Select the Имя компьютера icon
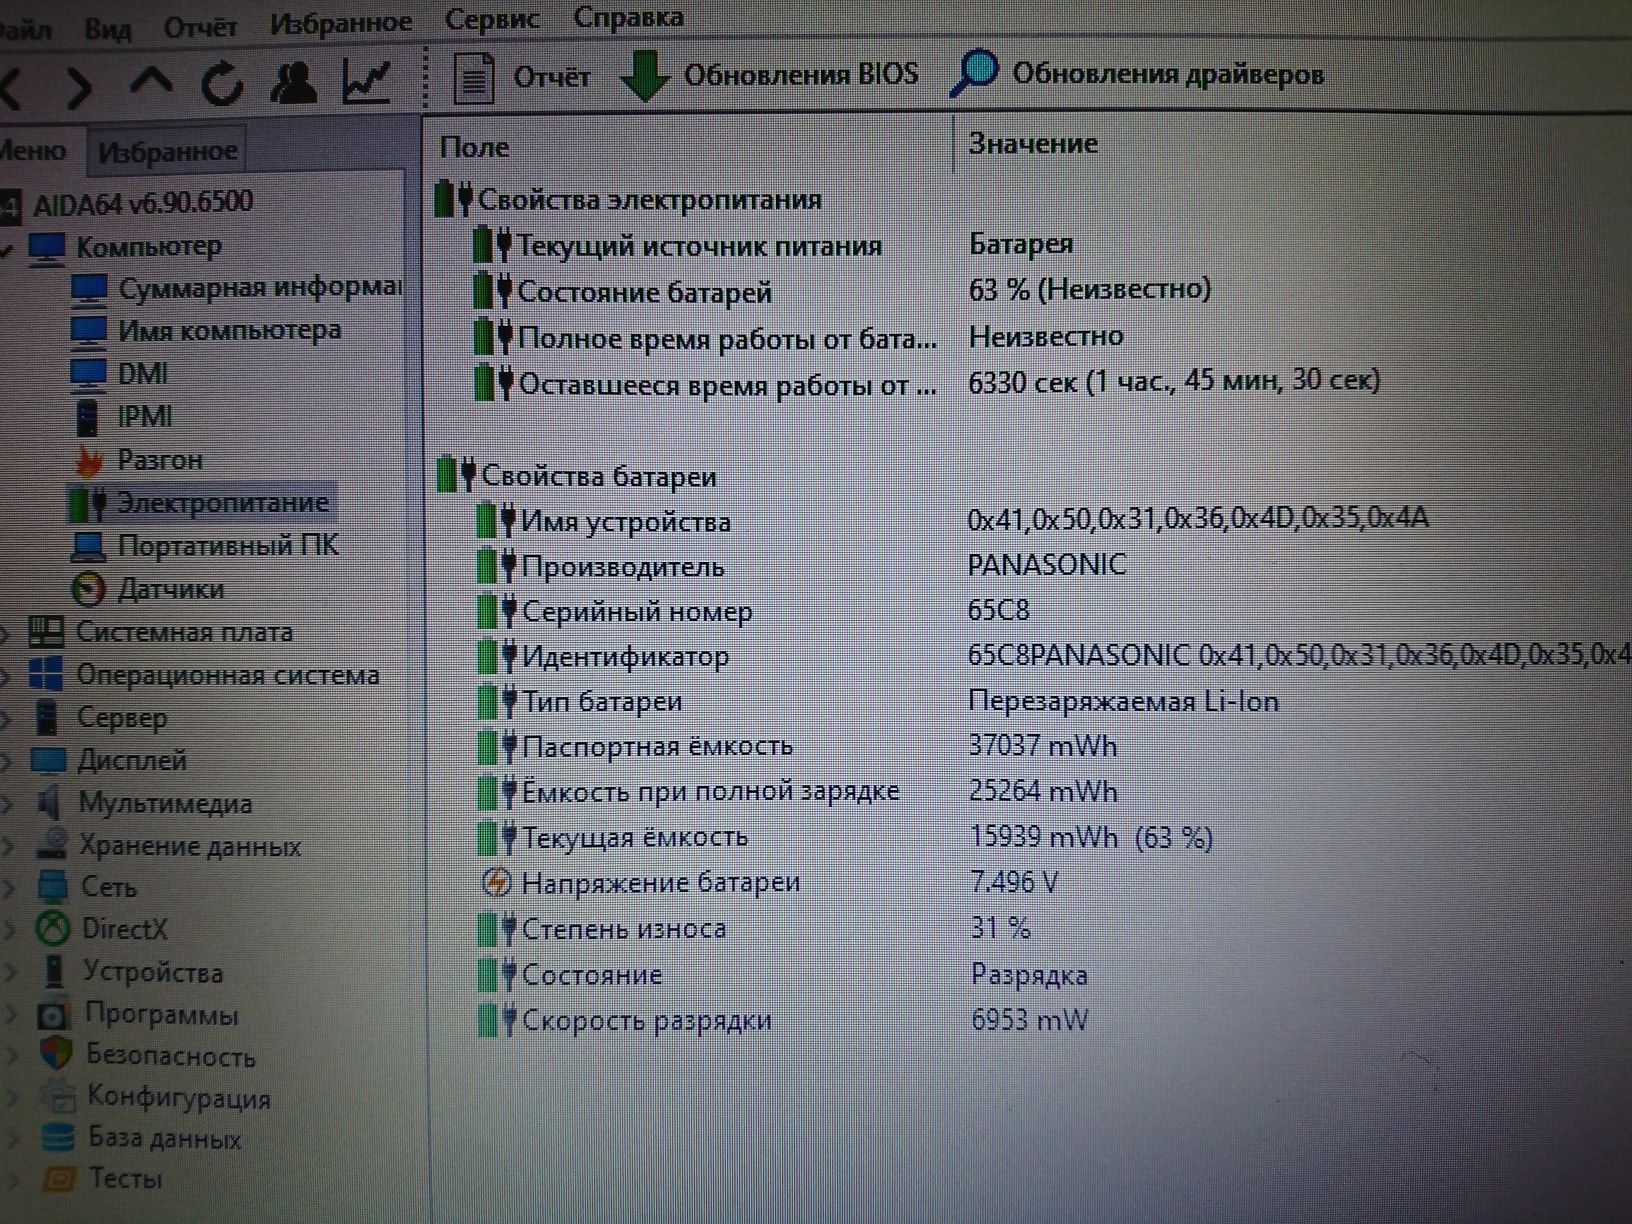 click(x=89, y=331)
